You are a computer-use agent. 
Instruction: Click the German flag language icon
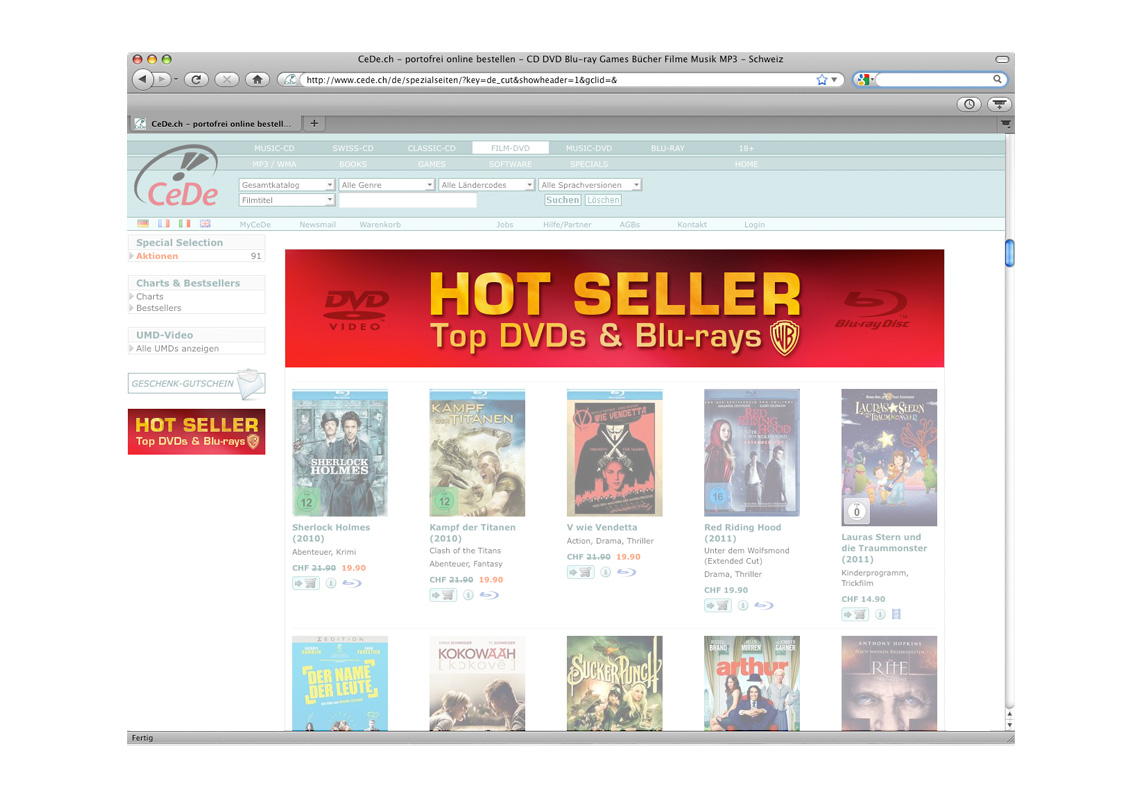coord(143,224)
